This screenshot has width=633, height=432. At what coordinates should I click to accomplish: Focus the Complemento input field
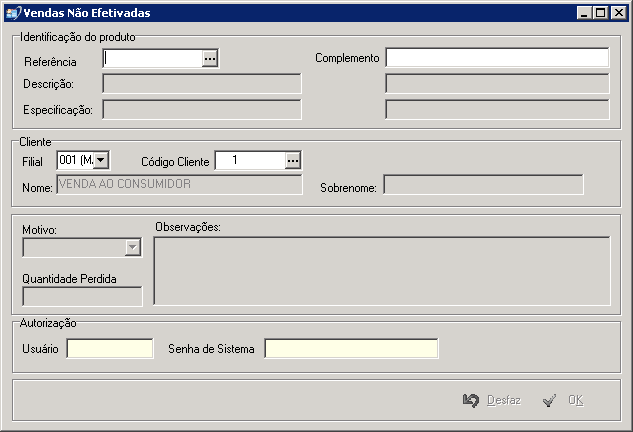pyautogui.click(x=497, y=57)
